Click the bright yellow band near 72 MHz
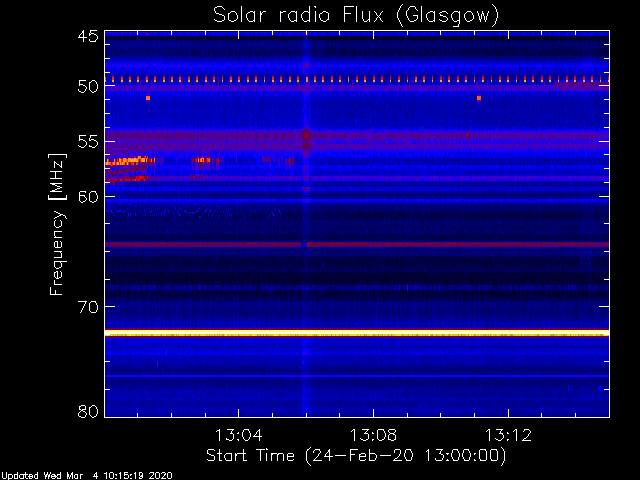 pyautogui.click(x=357, y=333)
